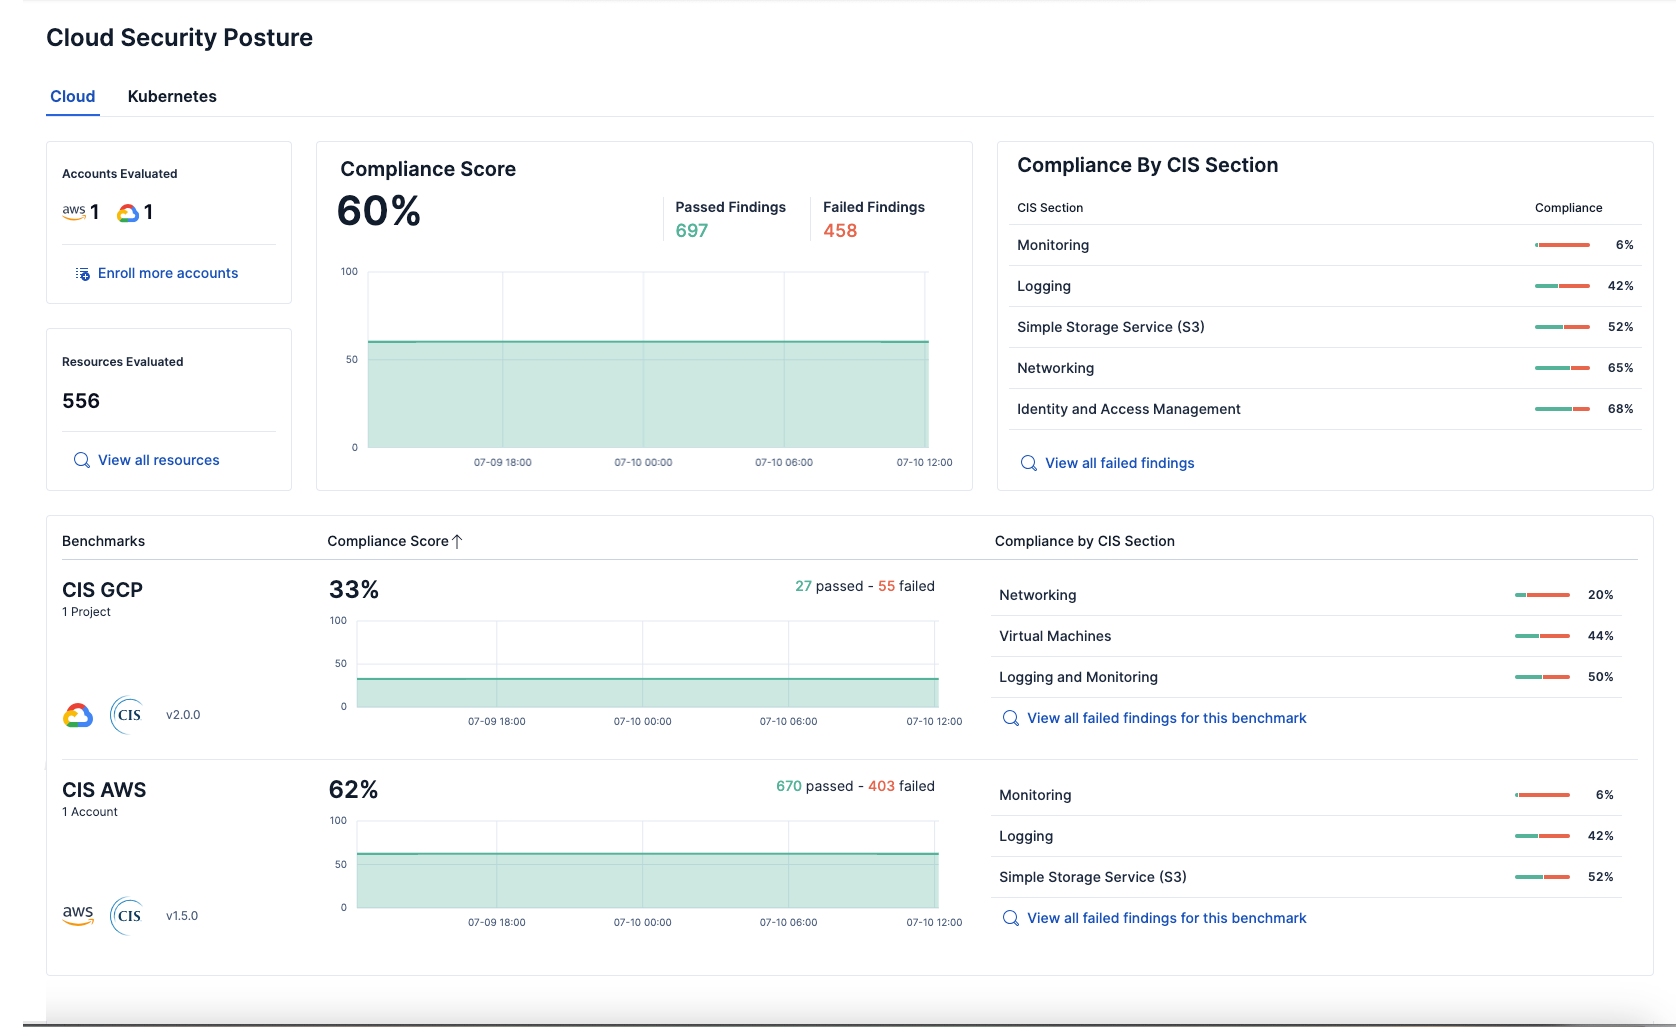The height and width of the screenshot is (1027, 1676).
Task: Click the CIS badge icon in the CIS GCP row
Action: tap(127, 714)
